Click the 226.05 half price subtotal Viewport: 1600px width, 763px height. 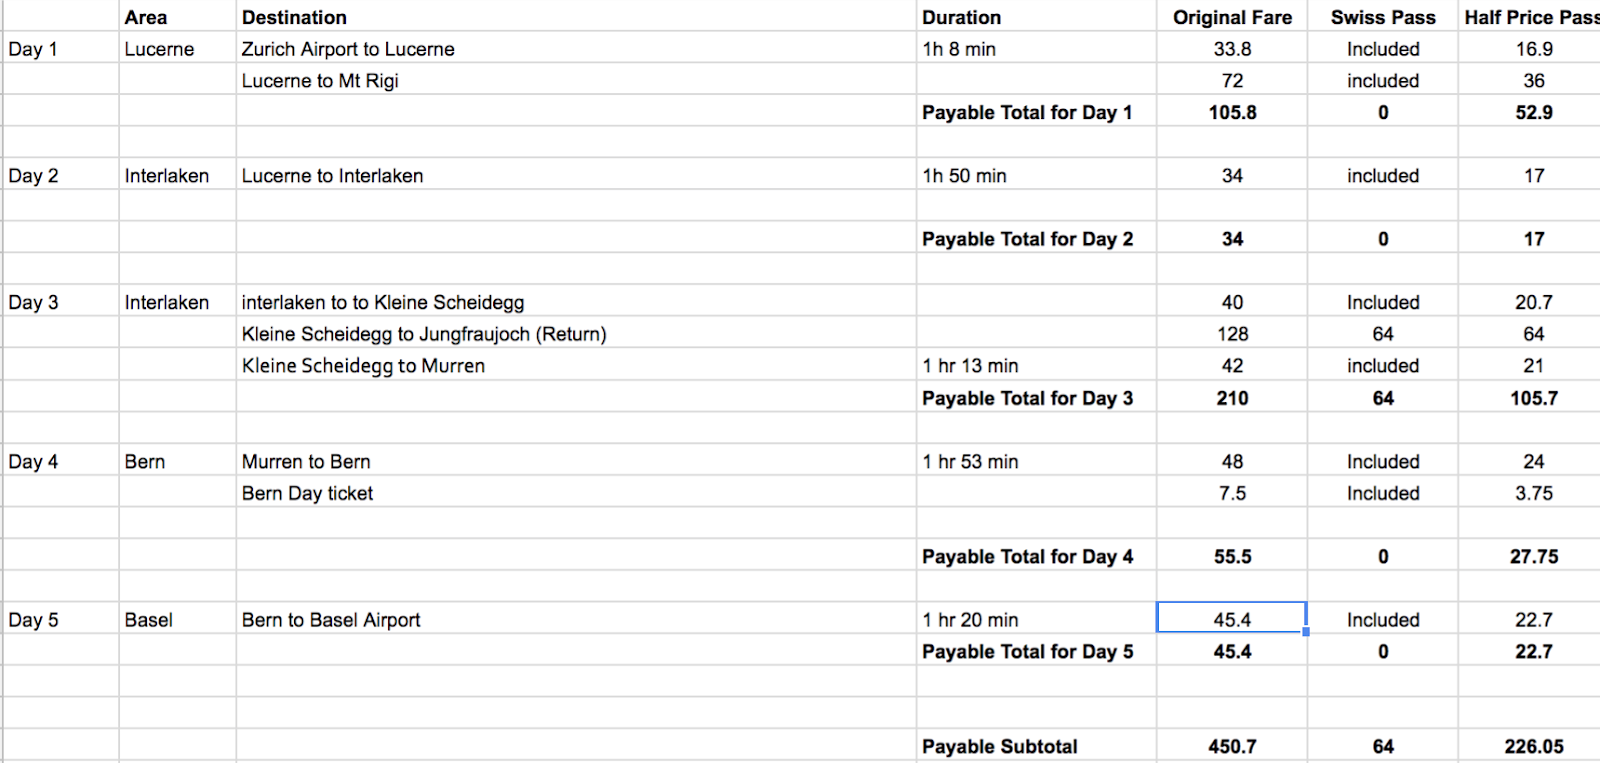(1533, 746)
